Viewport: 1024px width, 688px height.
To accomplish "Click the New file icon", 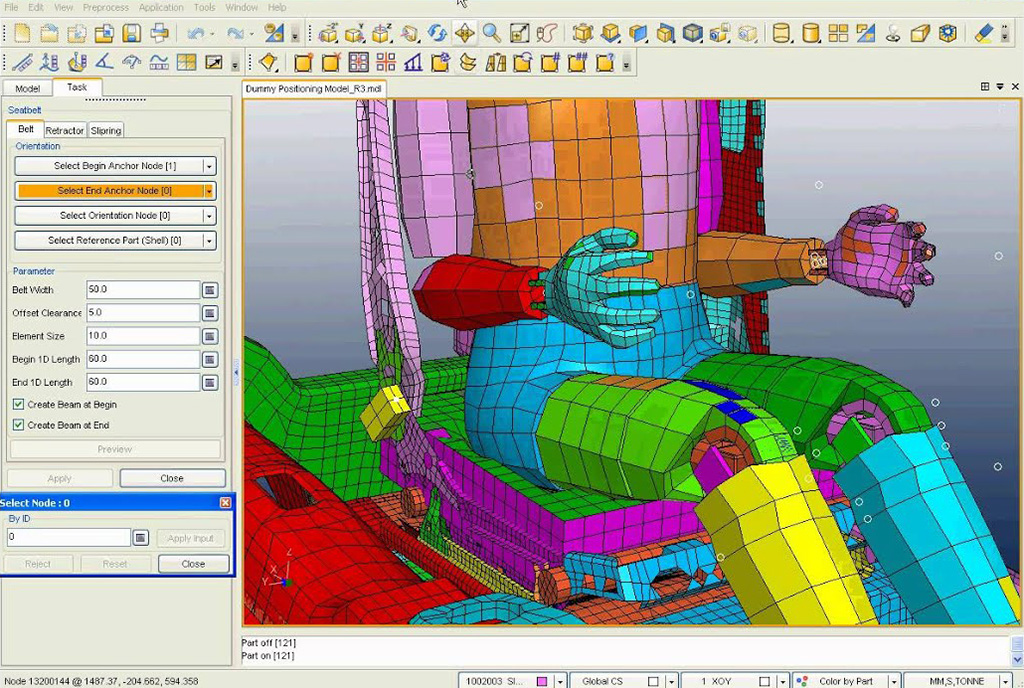I will tap(21, 33).
